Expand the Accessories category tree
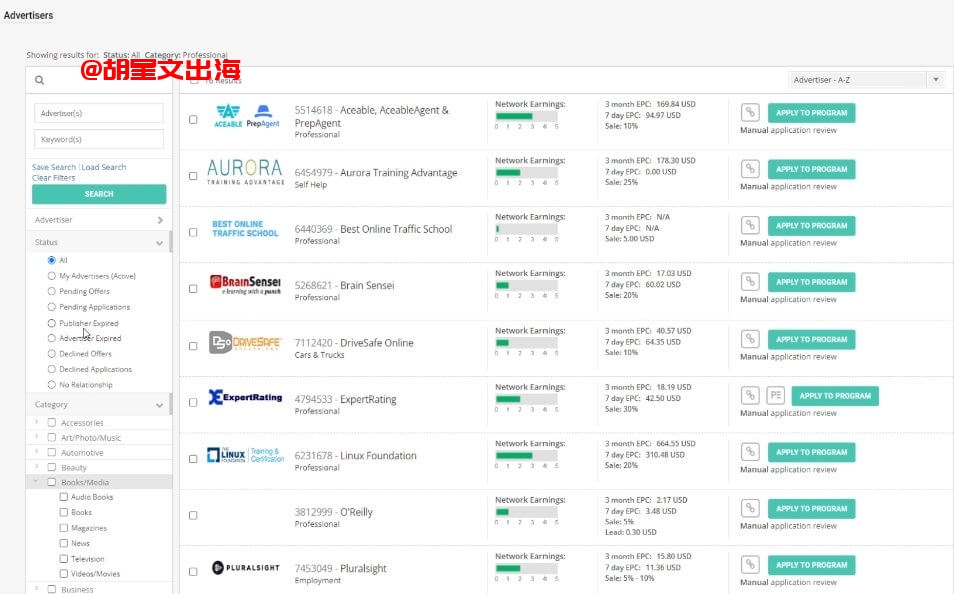Viewport: 954px width, 594px height. (x=37, y=422)
